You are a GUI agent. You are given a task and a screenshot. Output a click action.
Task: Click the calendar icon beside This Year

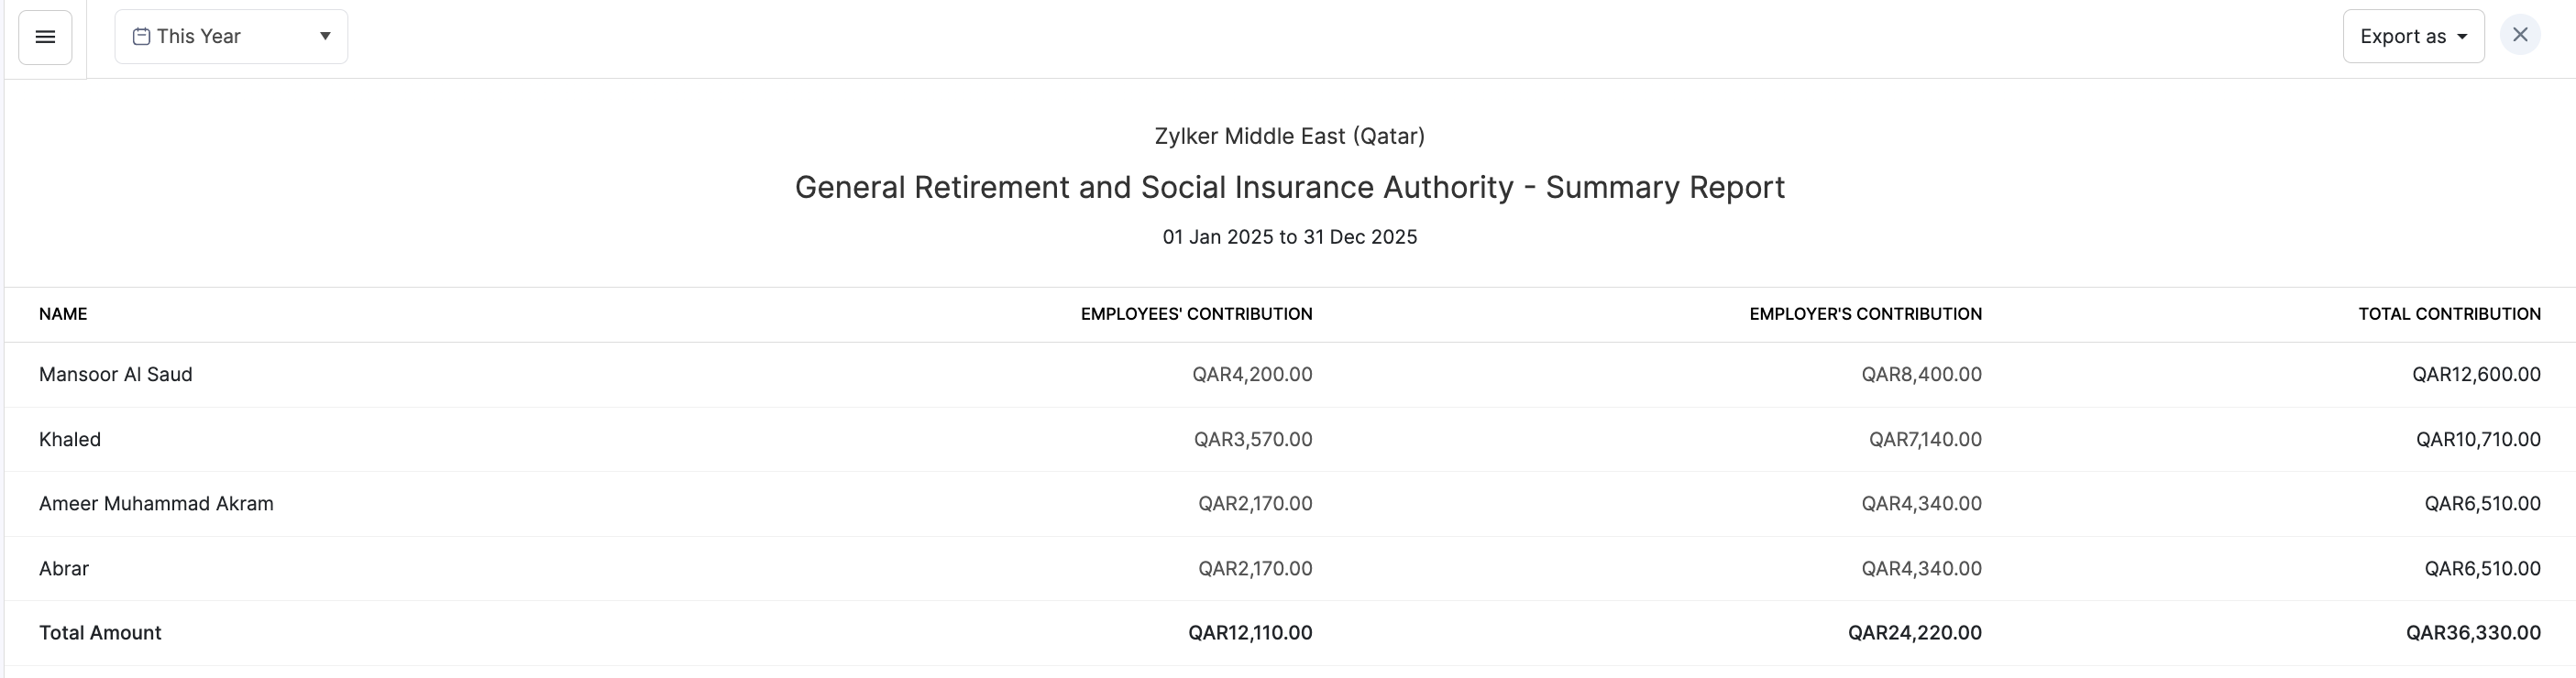pyautogui.click(x=142, y=37)
